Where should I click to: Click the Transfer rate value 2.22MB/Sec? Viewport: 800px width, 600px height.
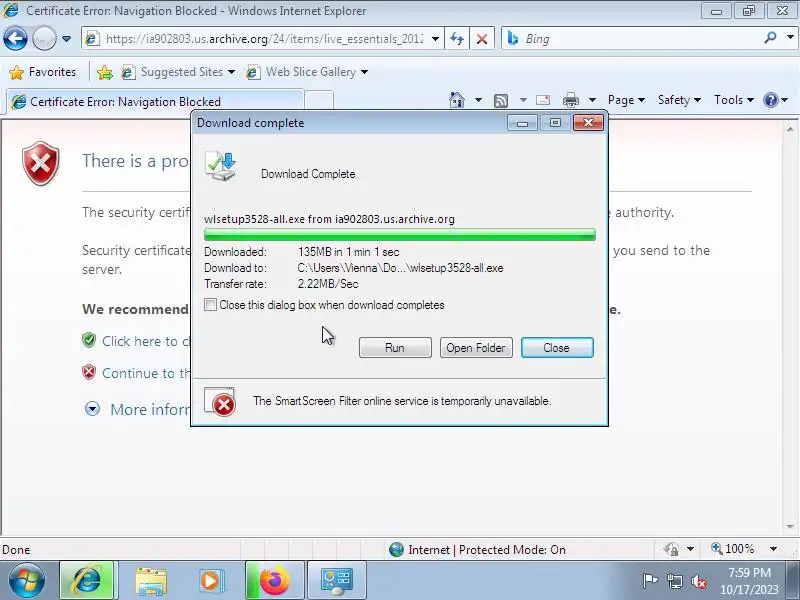pos(328,284)
